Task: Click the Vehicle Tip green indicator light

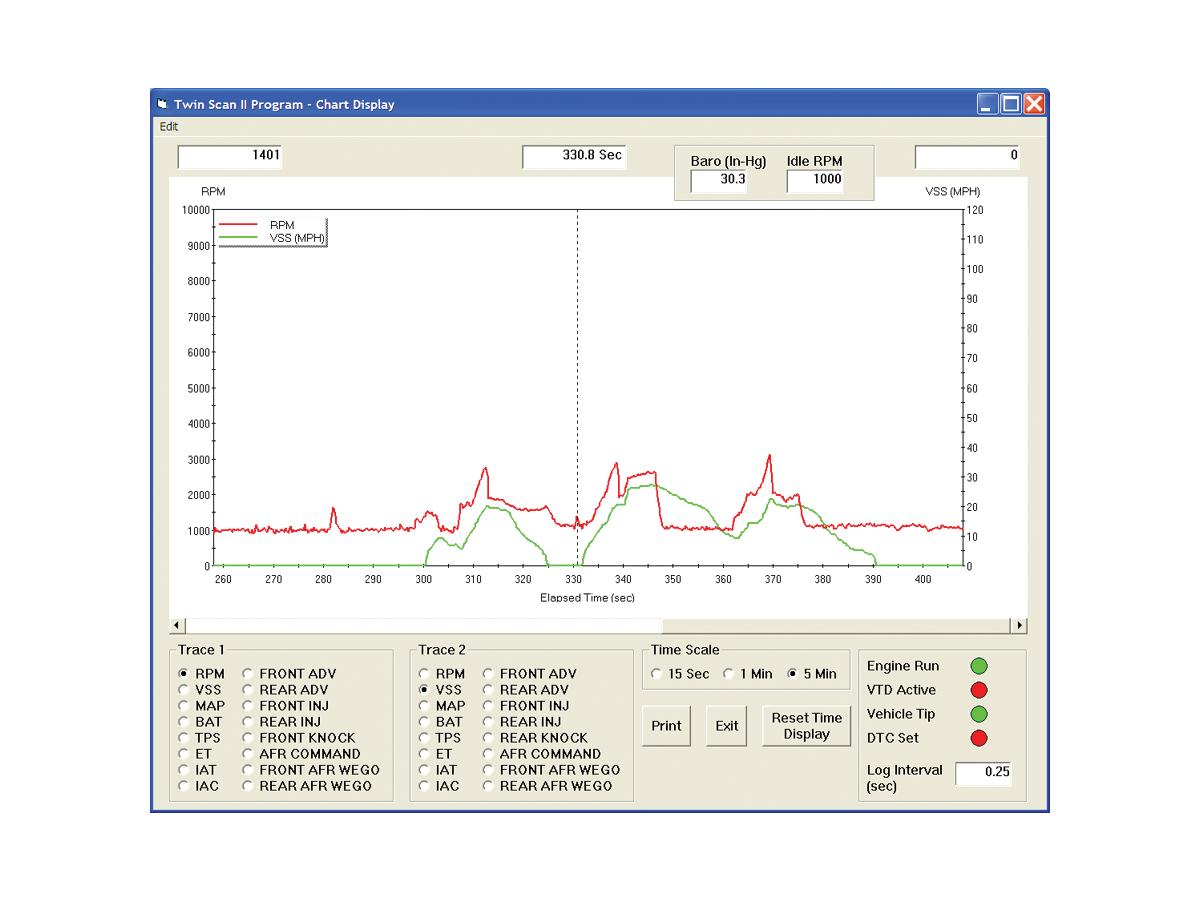Action: [979, 714]
